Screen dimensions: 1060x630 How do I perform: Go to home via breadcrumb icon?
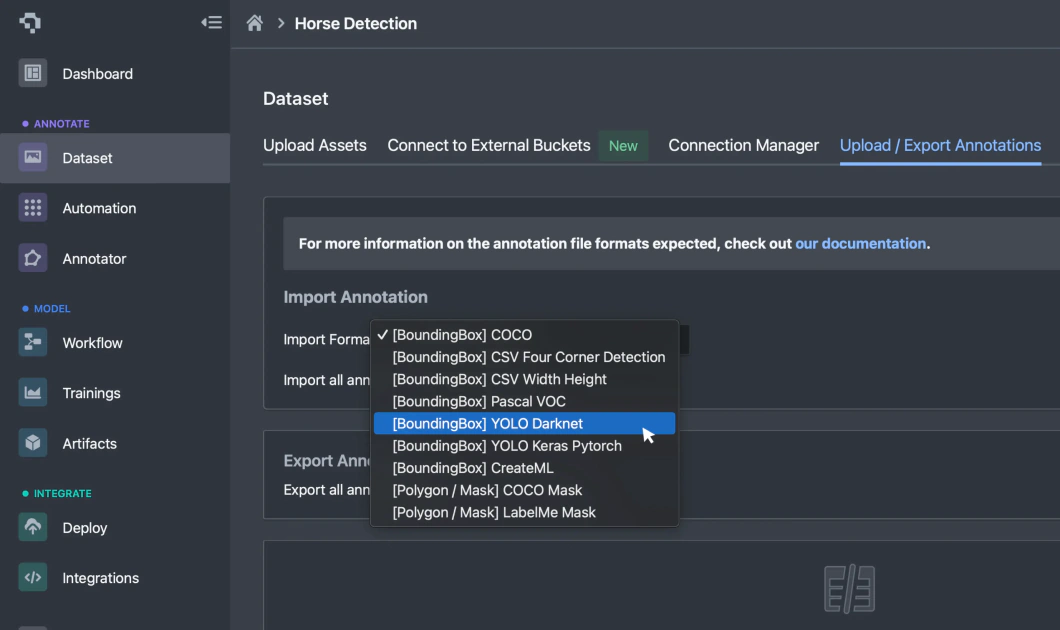point(255,23)
